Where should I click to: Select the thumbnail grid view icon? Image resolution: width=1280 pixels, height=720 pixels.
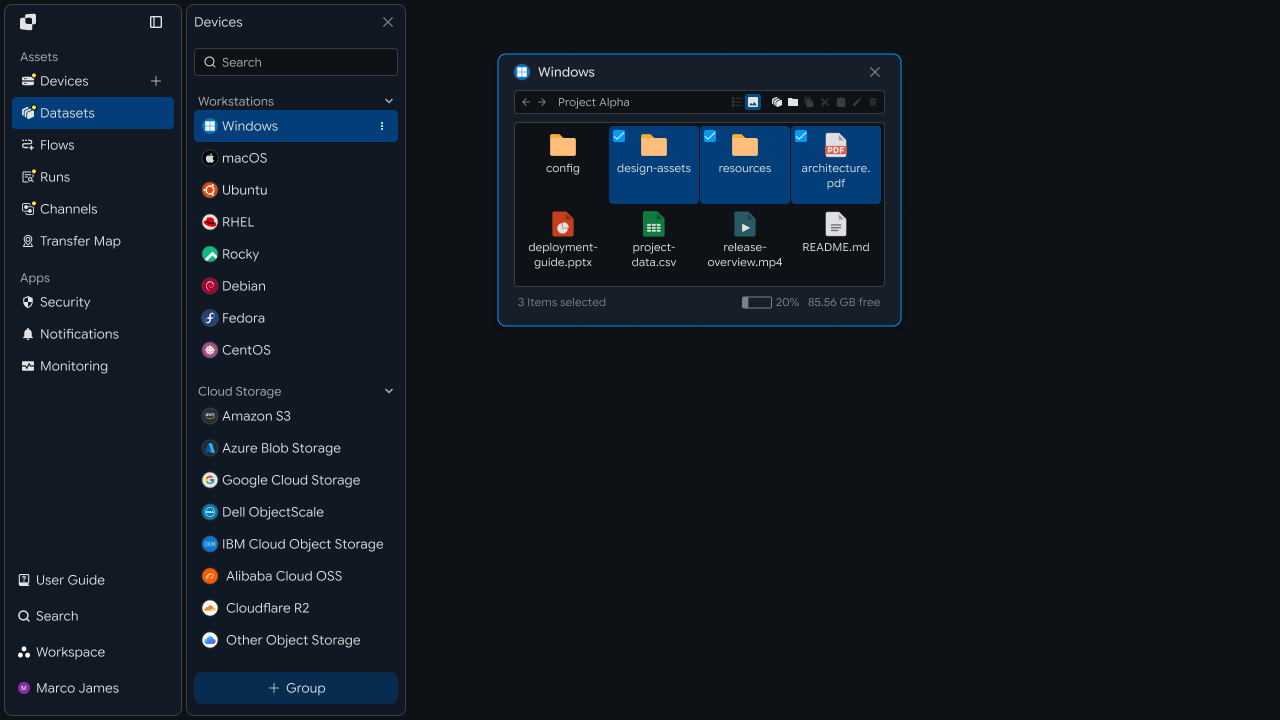[x=753, y=102]
